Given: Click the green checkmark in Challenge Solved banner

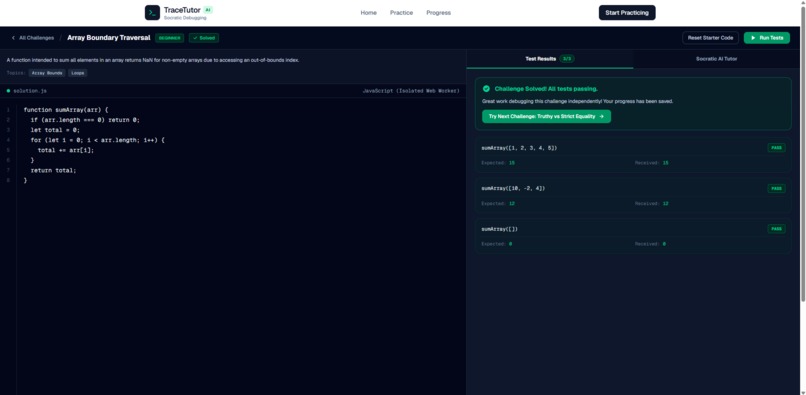Looking at the screenshot, I should point(486,88).
